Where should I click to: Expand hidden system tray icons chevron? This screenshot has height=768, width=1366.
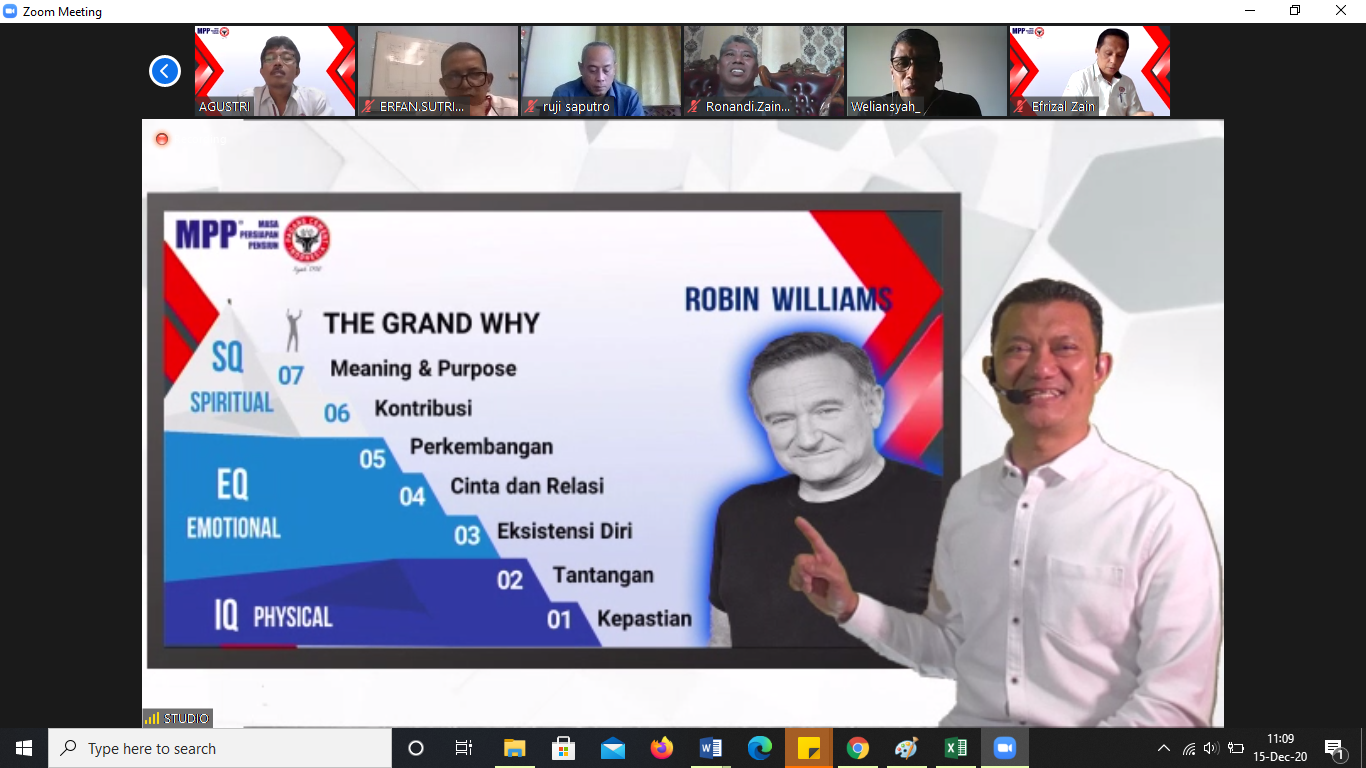[1163, 748]
